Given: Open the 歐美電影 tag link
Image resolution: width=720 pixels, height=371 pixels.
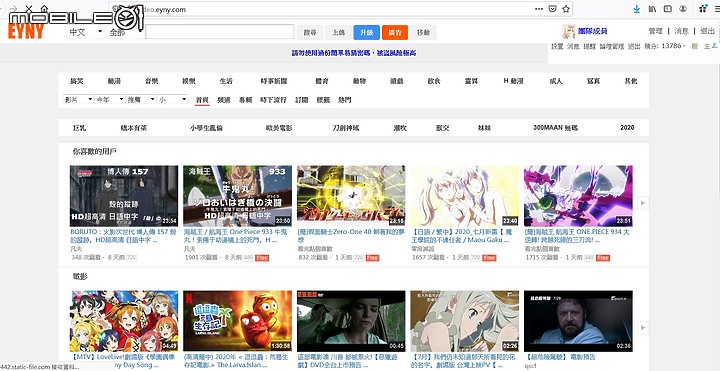Looking at the screenshot, I should tap(279, 128).
